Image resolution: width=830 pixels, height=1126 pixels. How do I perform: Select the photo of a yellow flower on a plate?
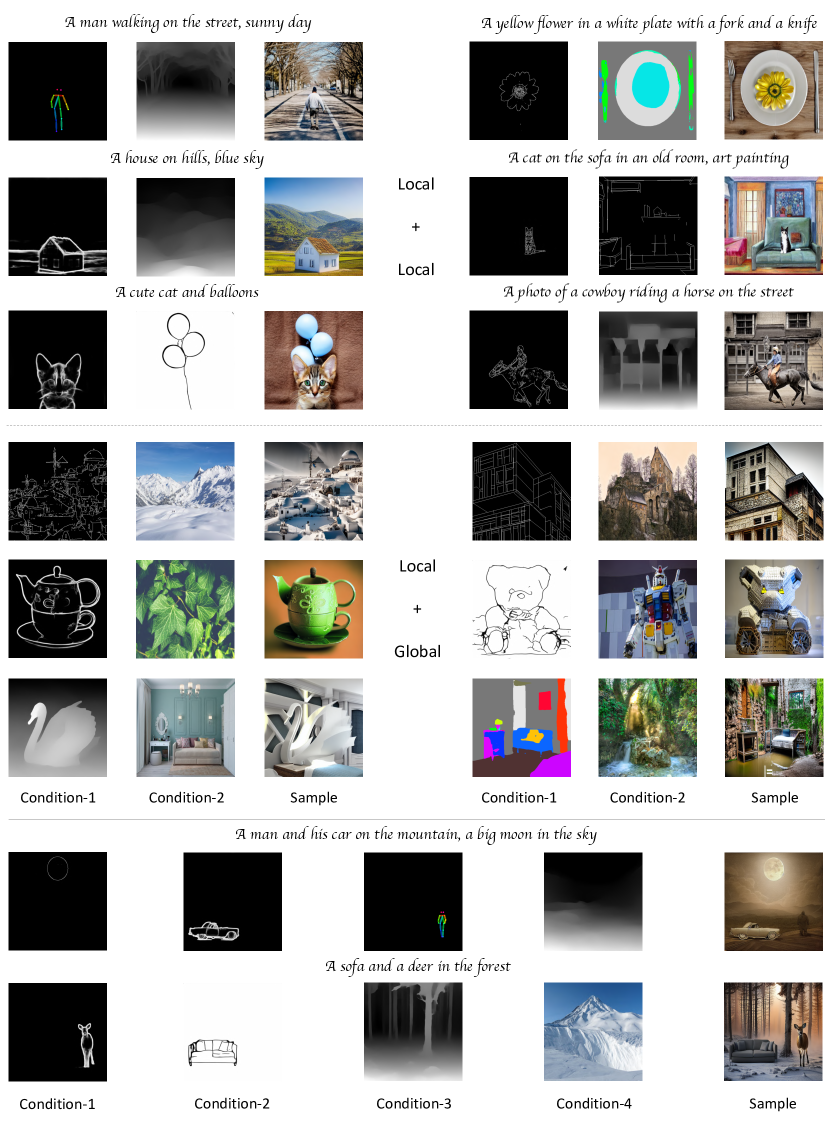(773, 90)
